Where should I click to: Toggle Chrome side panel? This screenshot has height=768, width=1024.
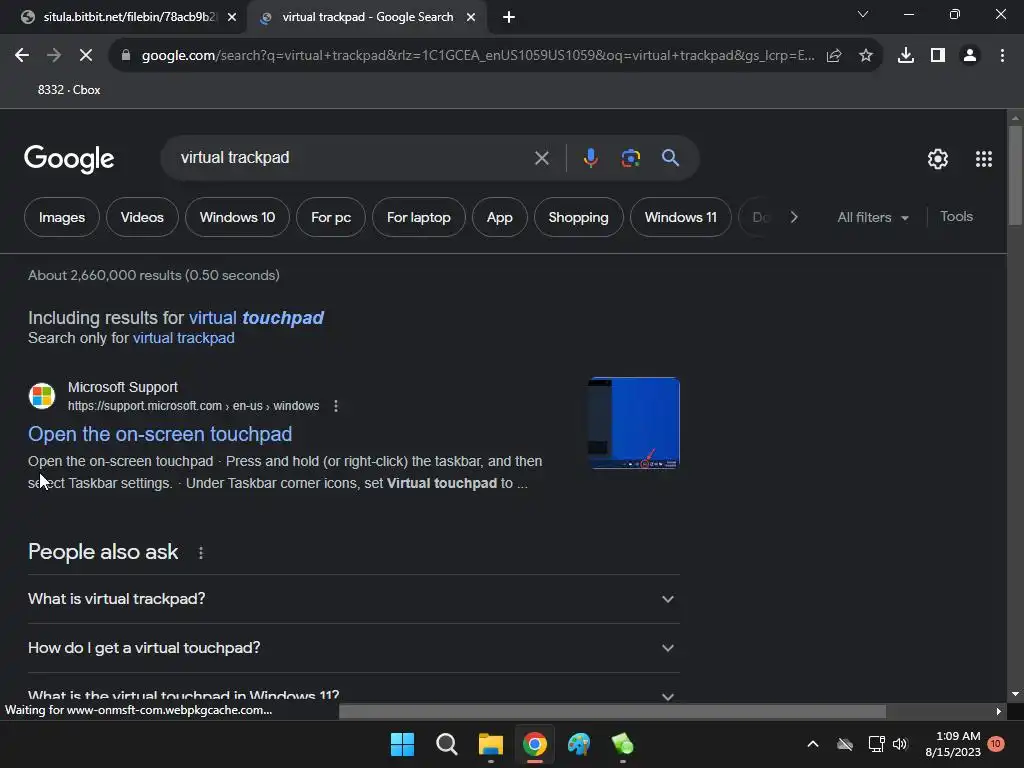938,56
